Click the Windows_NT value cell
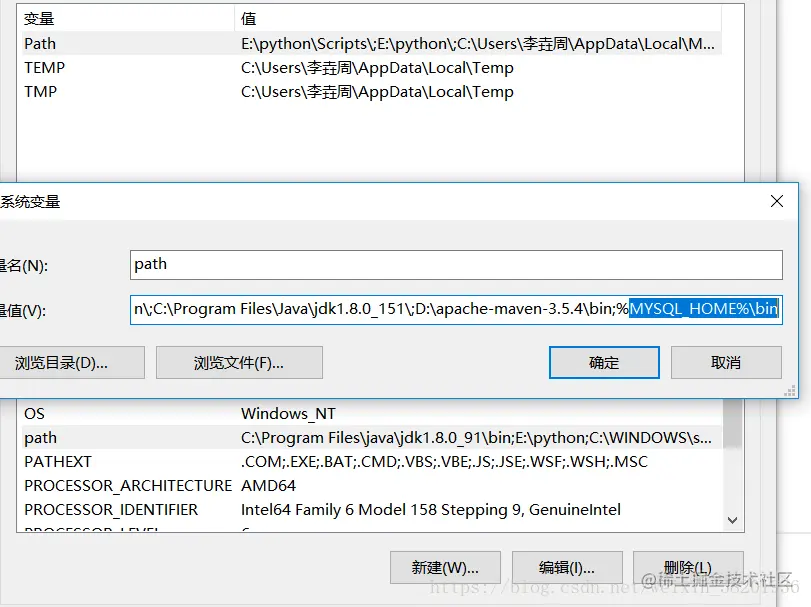811x607 pixels. (288, 414)
